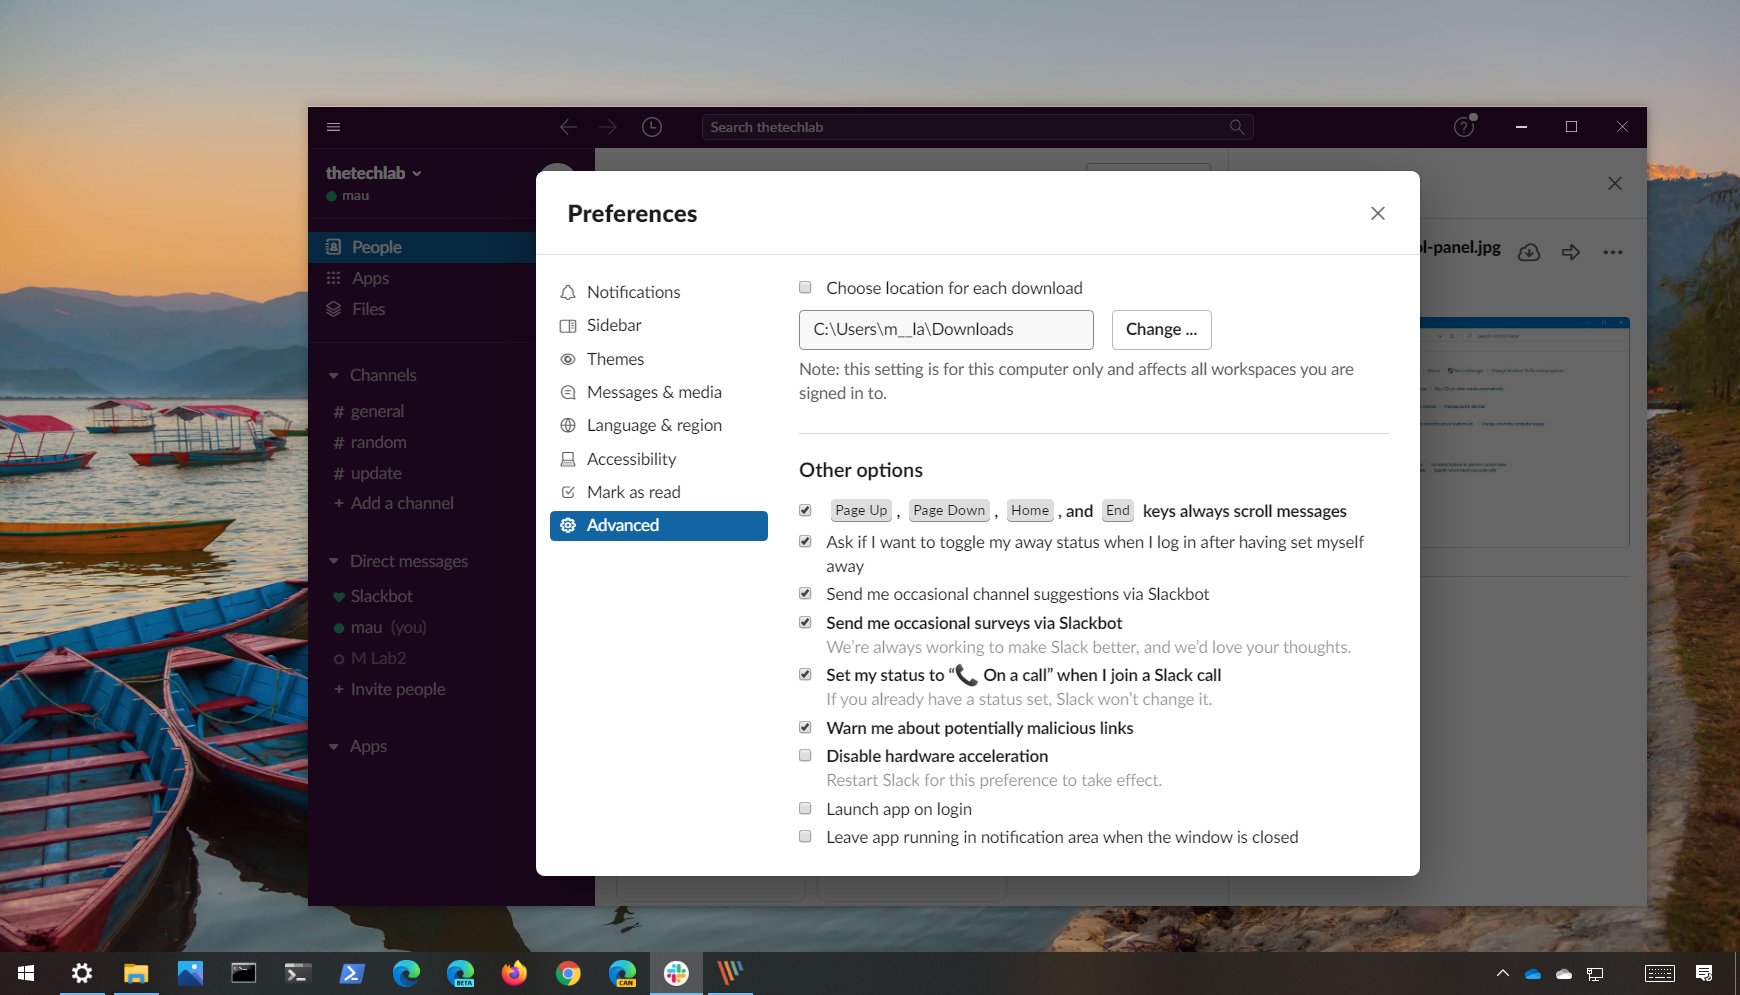Go back with the left arrow
Image resolution: width=1740 pixels, height=995 pixels.
click(x=568, y=127)
